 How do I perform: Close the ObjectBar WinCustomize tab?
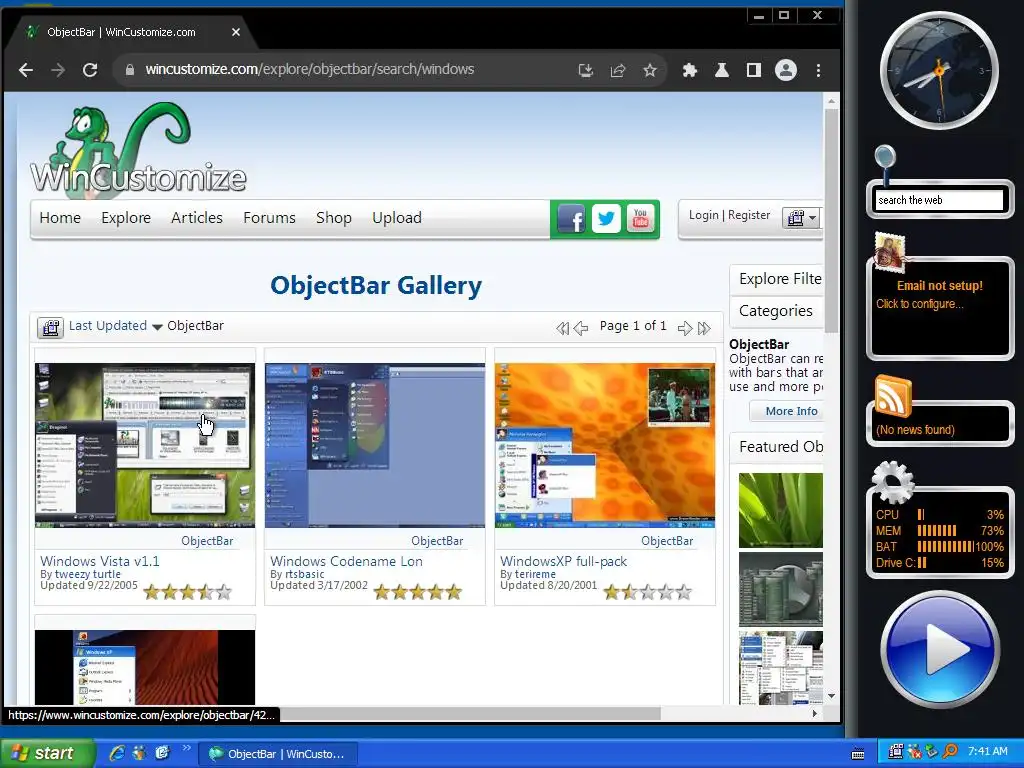(236, 32)
